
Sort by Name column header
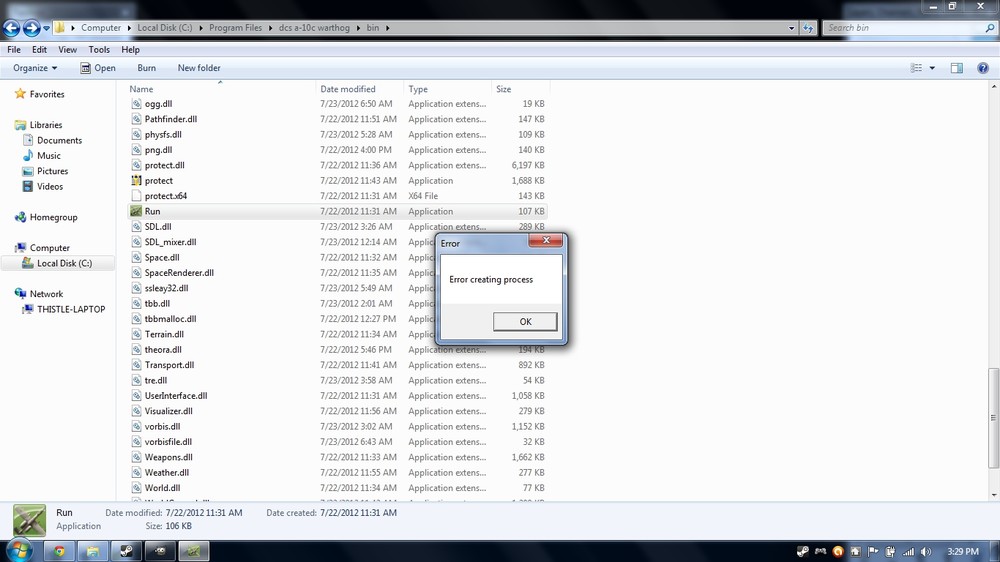(x=220, y=89)
